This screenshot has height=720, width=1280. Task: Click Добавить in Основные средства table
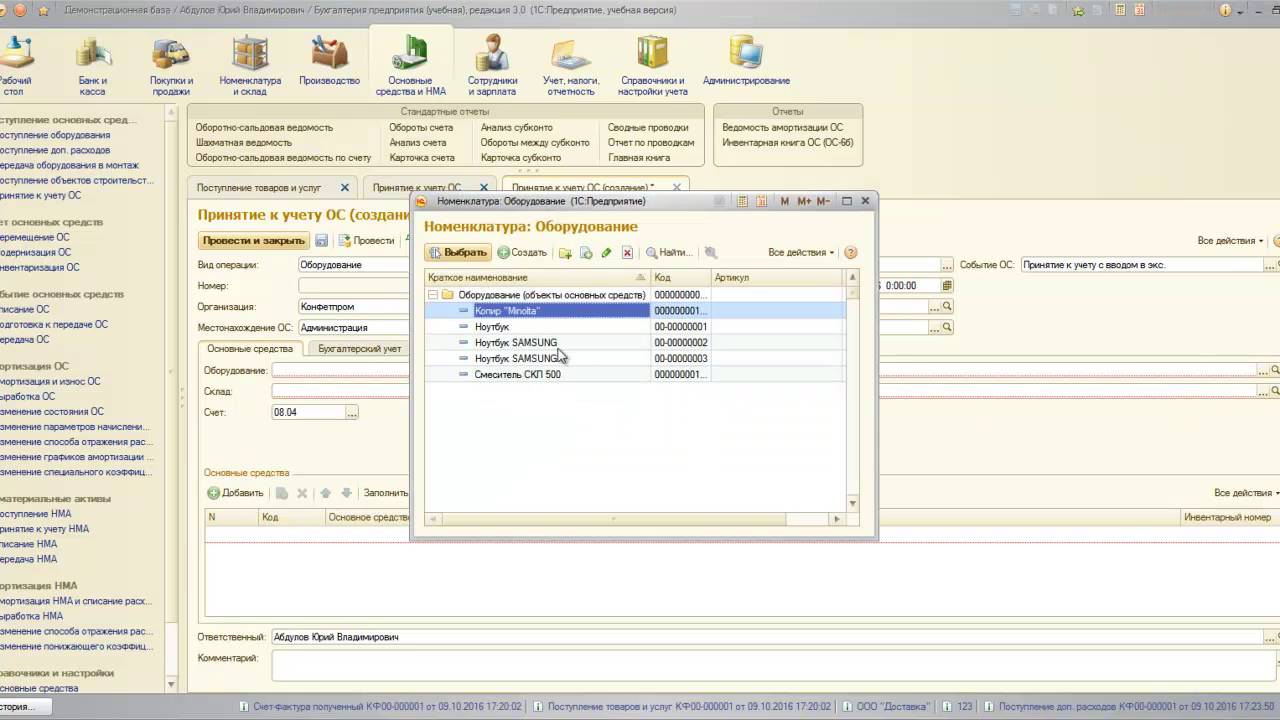(235, 493)
